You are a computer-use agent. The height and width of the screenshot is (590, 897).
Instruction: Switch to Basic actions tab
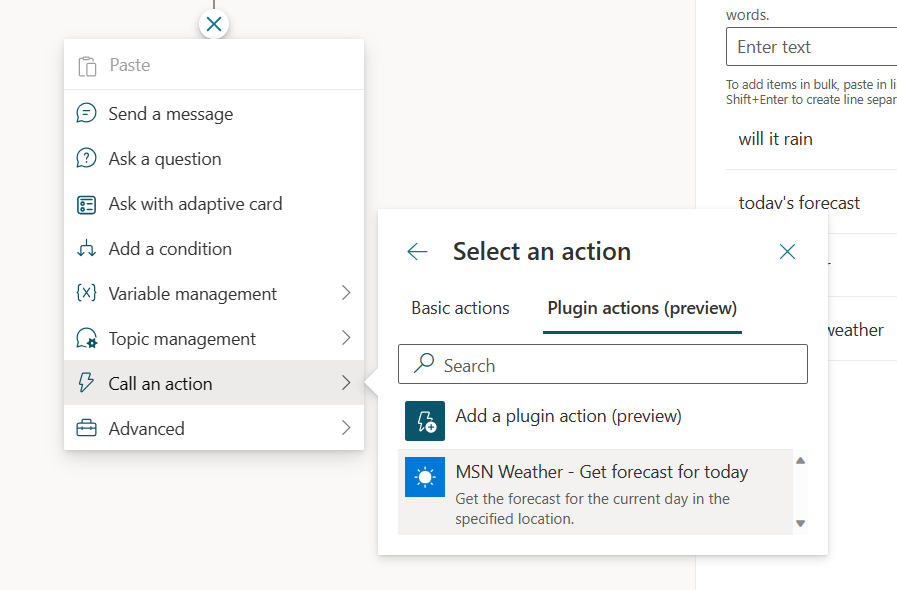tap(460, 308)
